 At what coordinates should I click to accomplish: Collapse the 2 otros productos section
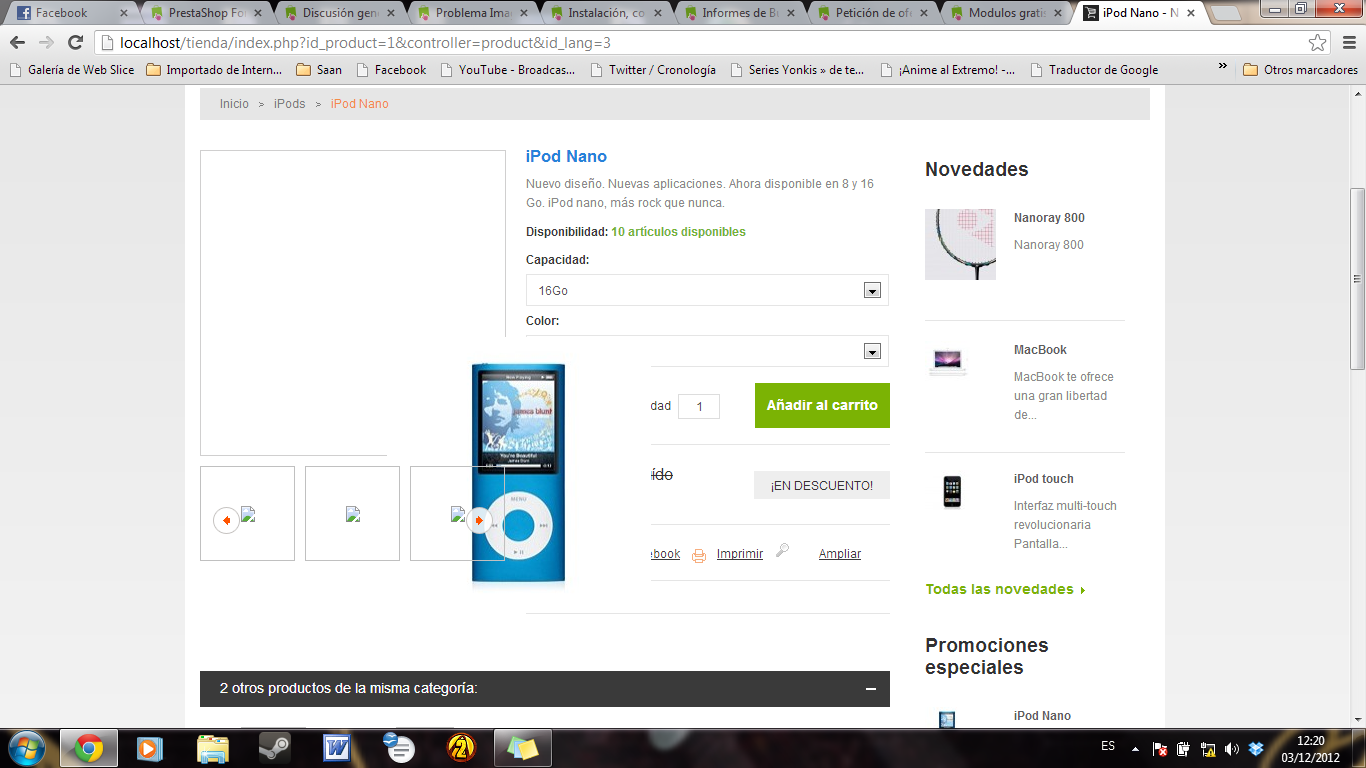tap(871, 689)
